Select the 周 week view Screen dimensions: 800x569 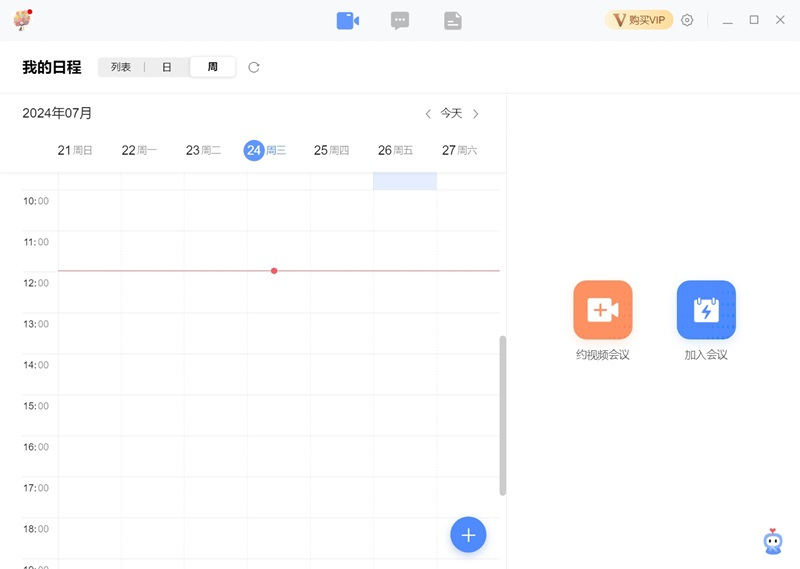coord(213,67)
